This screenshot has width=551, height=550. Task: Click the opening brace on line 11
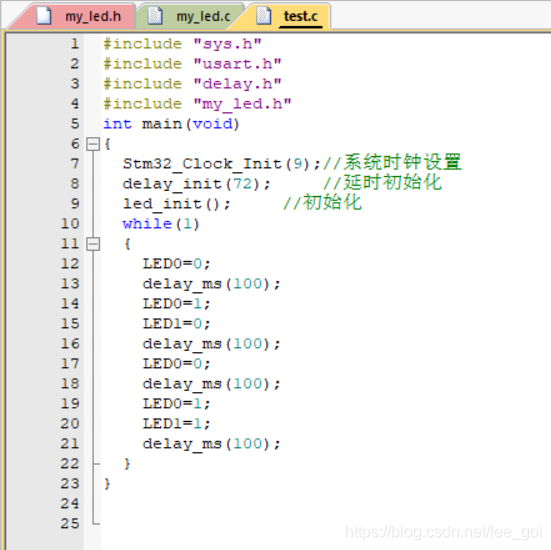tap(127, 244)
